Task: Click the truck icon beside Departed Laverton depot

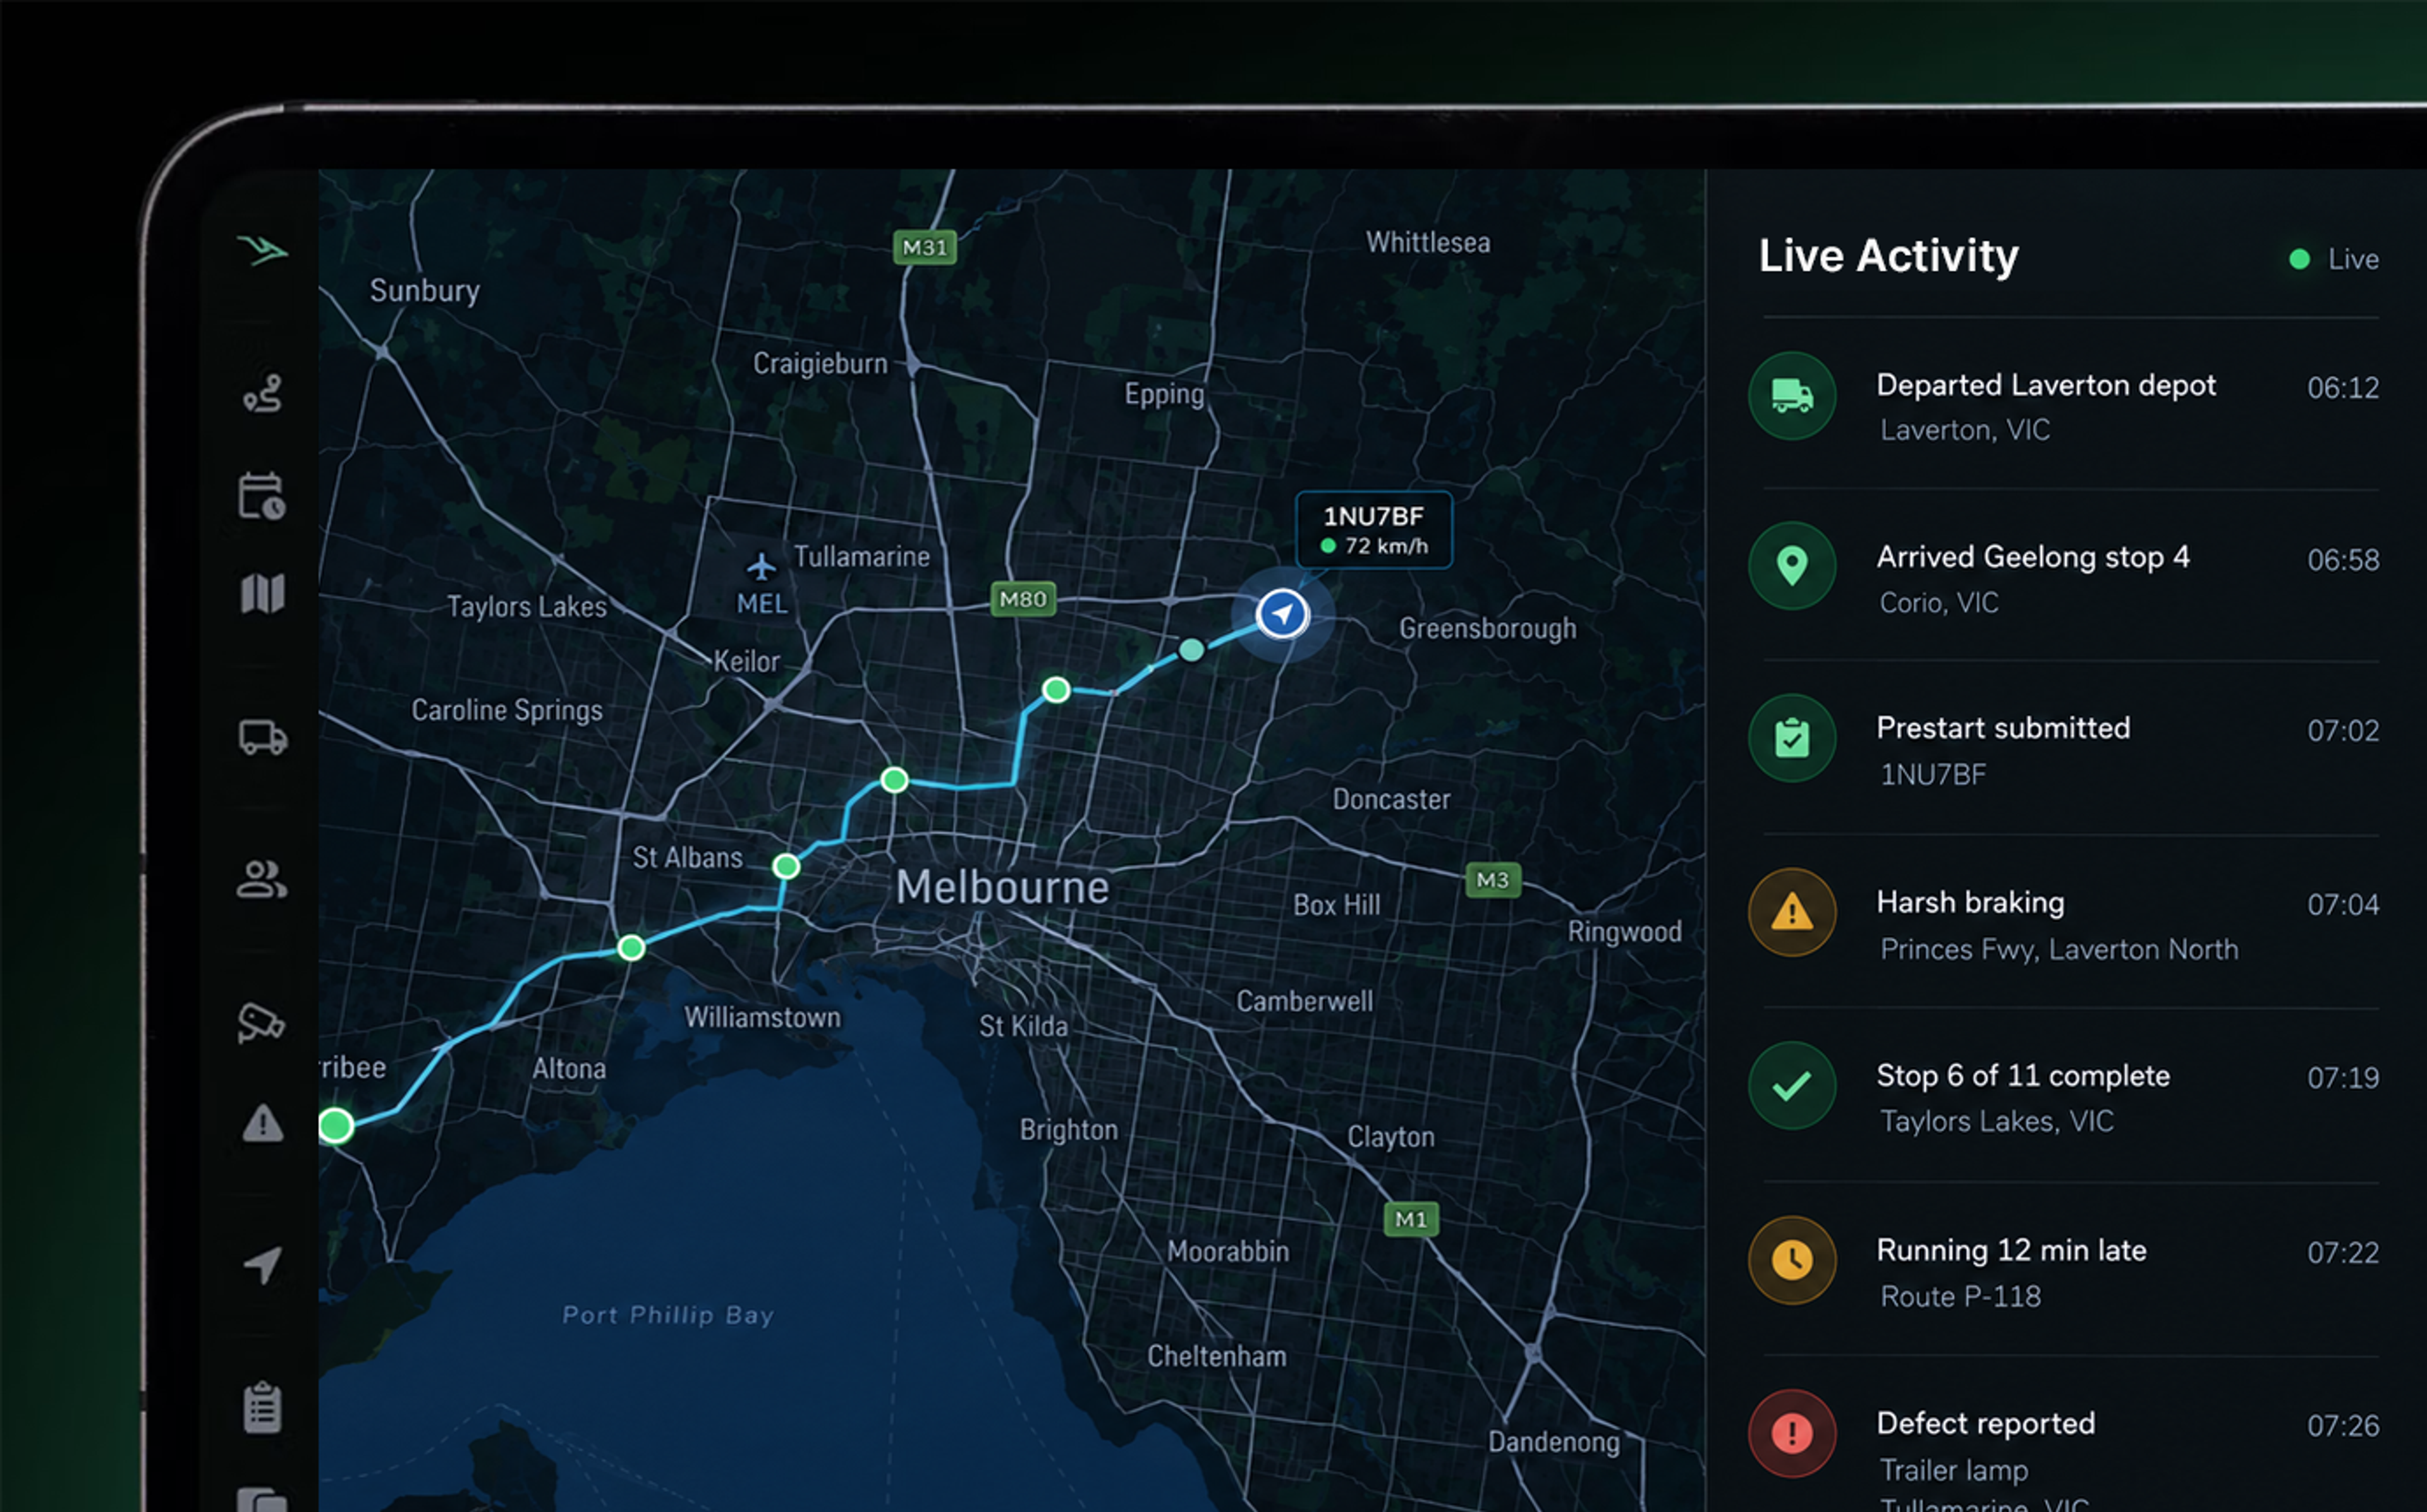Action: (1792, 396)
